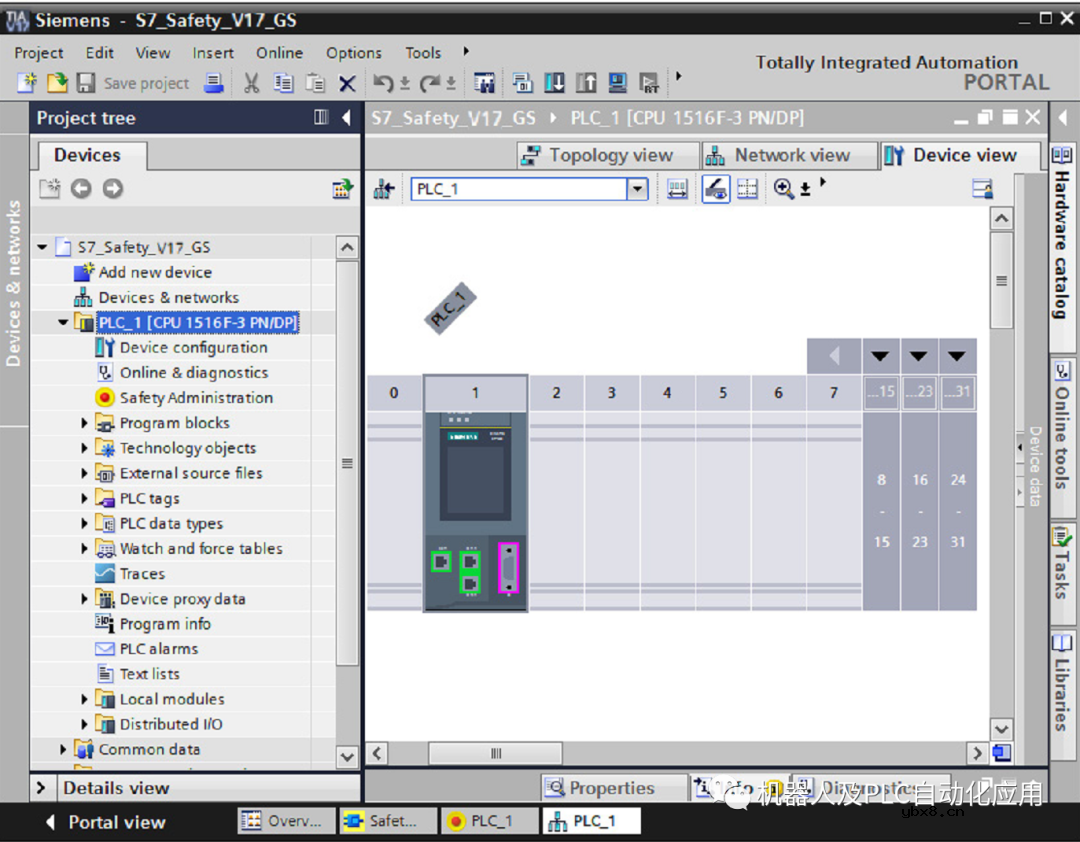Screen dimensions: 1080x842
Task: Click Download to device icon
Action: 553,83
